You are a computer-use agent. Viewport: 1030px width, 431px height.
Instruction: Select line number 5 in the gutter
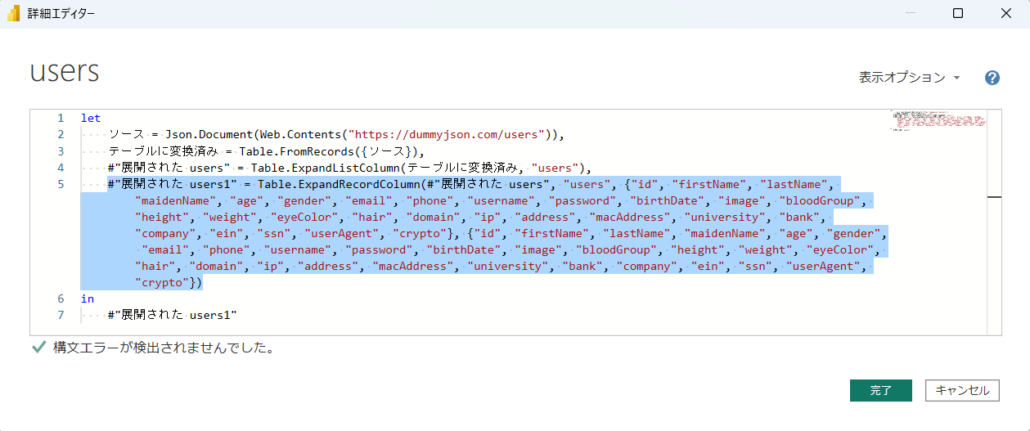61,184
